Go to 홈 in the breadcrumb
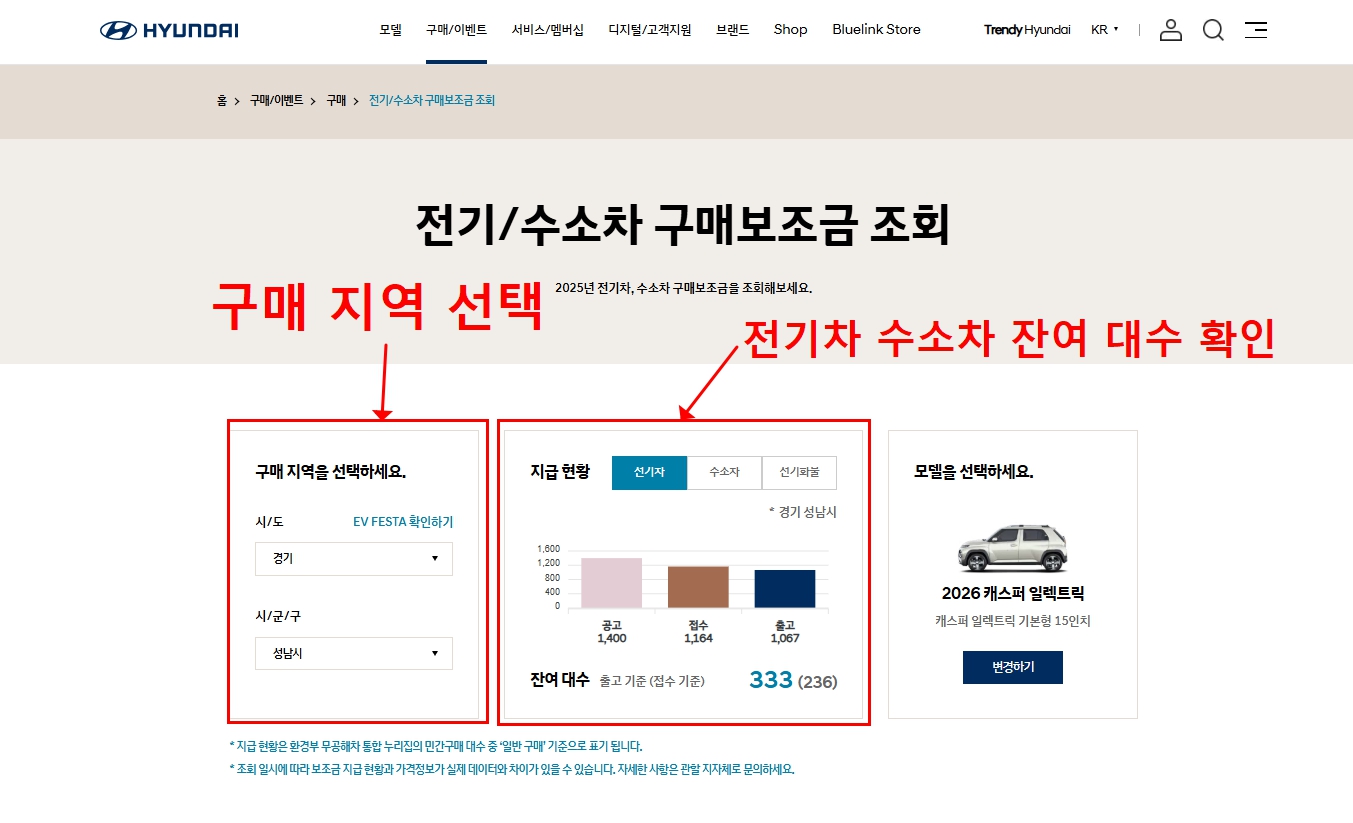Screen dimensions: 1353x823 tap(222, 101)
